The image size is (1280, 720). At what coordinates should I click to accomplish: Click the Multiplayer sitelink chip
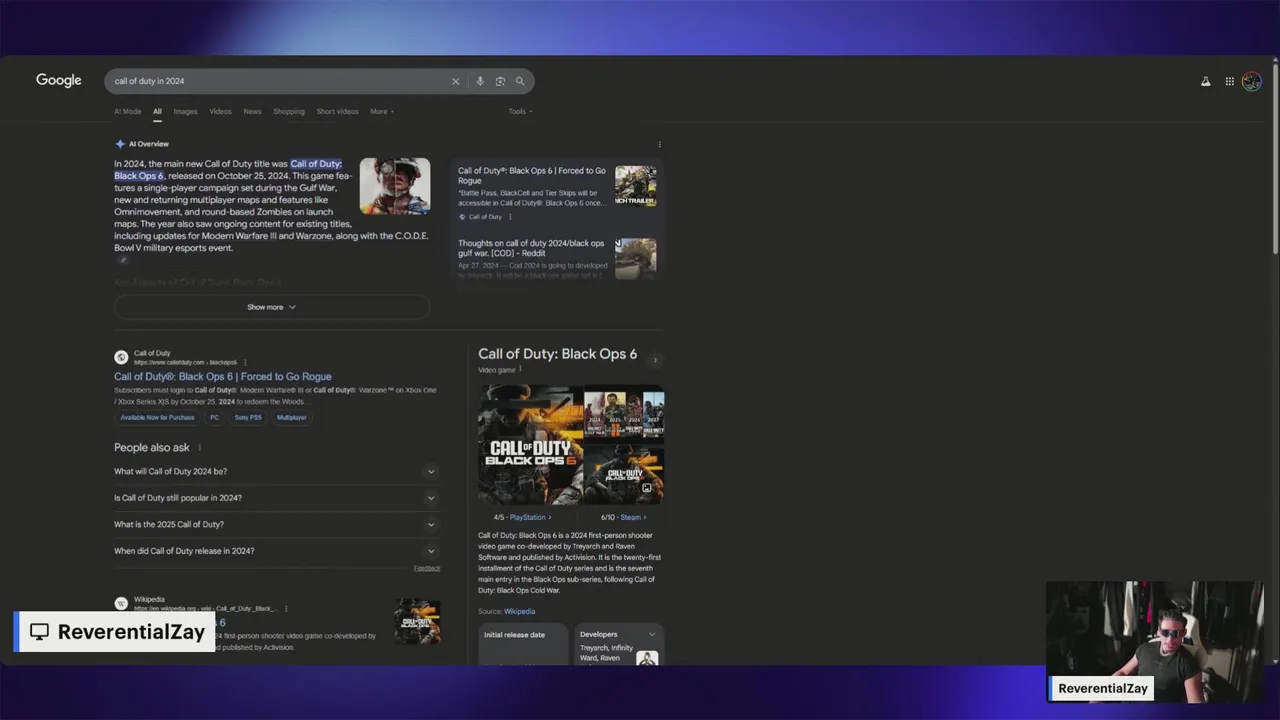click(x=292, y=417)
